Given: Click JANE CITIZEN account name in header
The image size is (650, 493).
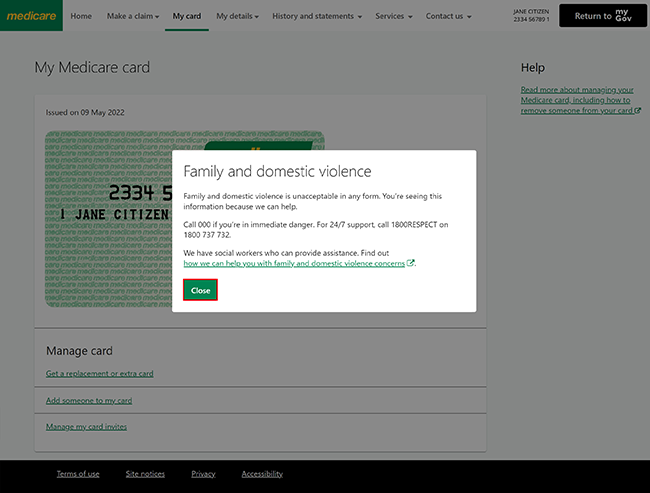Looking at the screenshot, I should pos(531,12).
